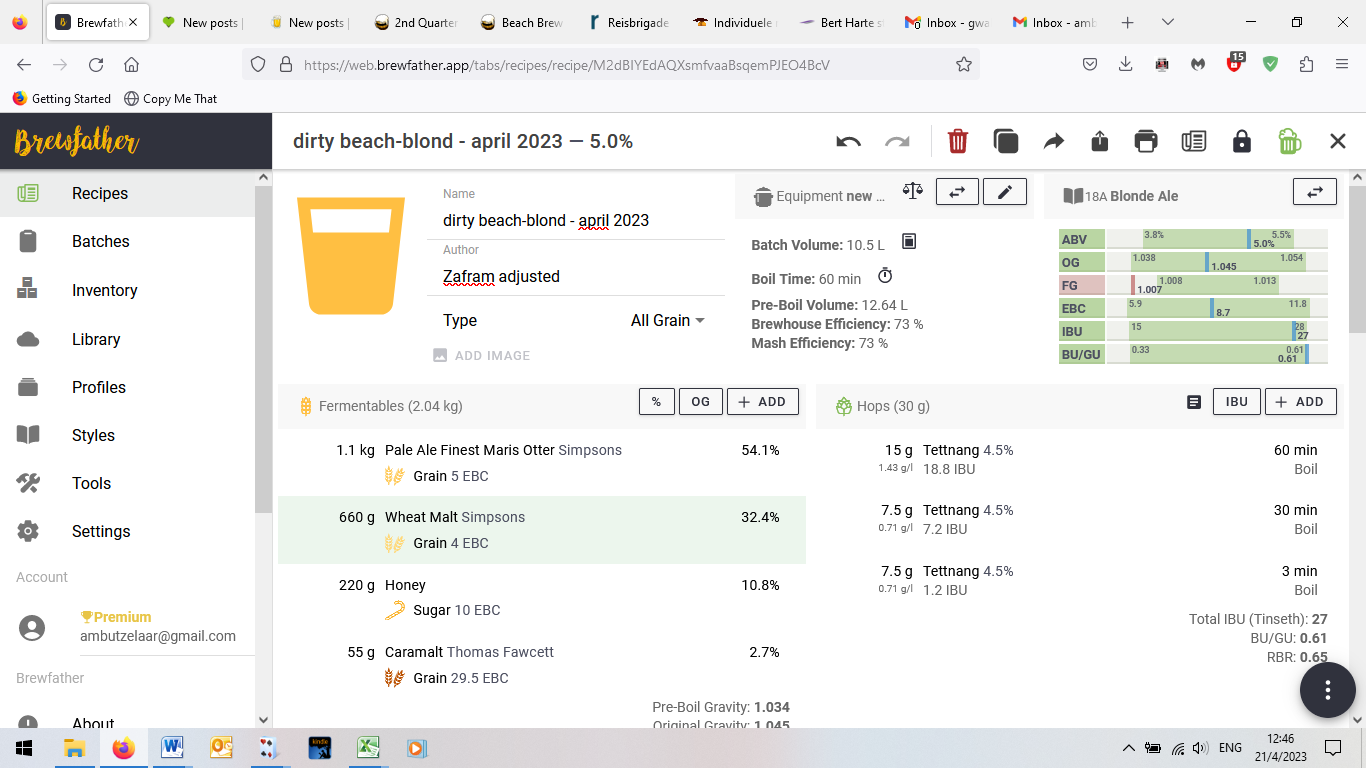This screenshot has height=768, width=1366.
Task: Add a new fermentable
Action: click(762, 401)
